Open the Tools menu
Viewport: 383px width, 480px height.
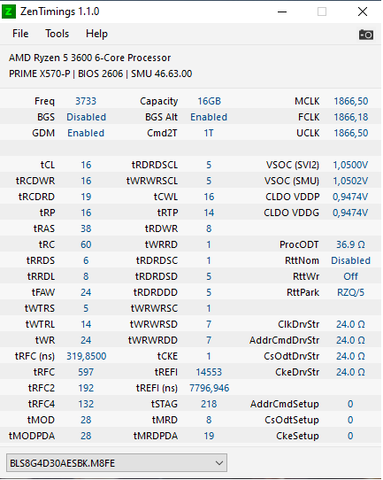pyautogui.click(x=57, y=34)
